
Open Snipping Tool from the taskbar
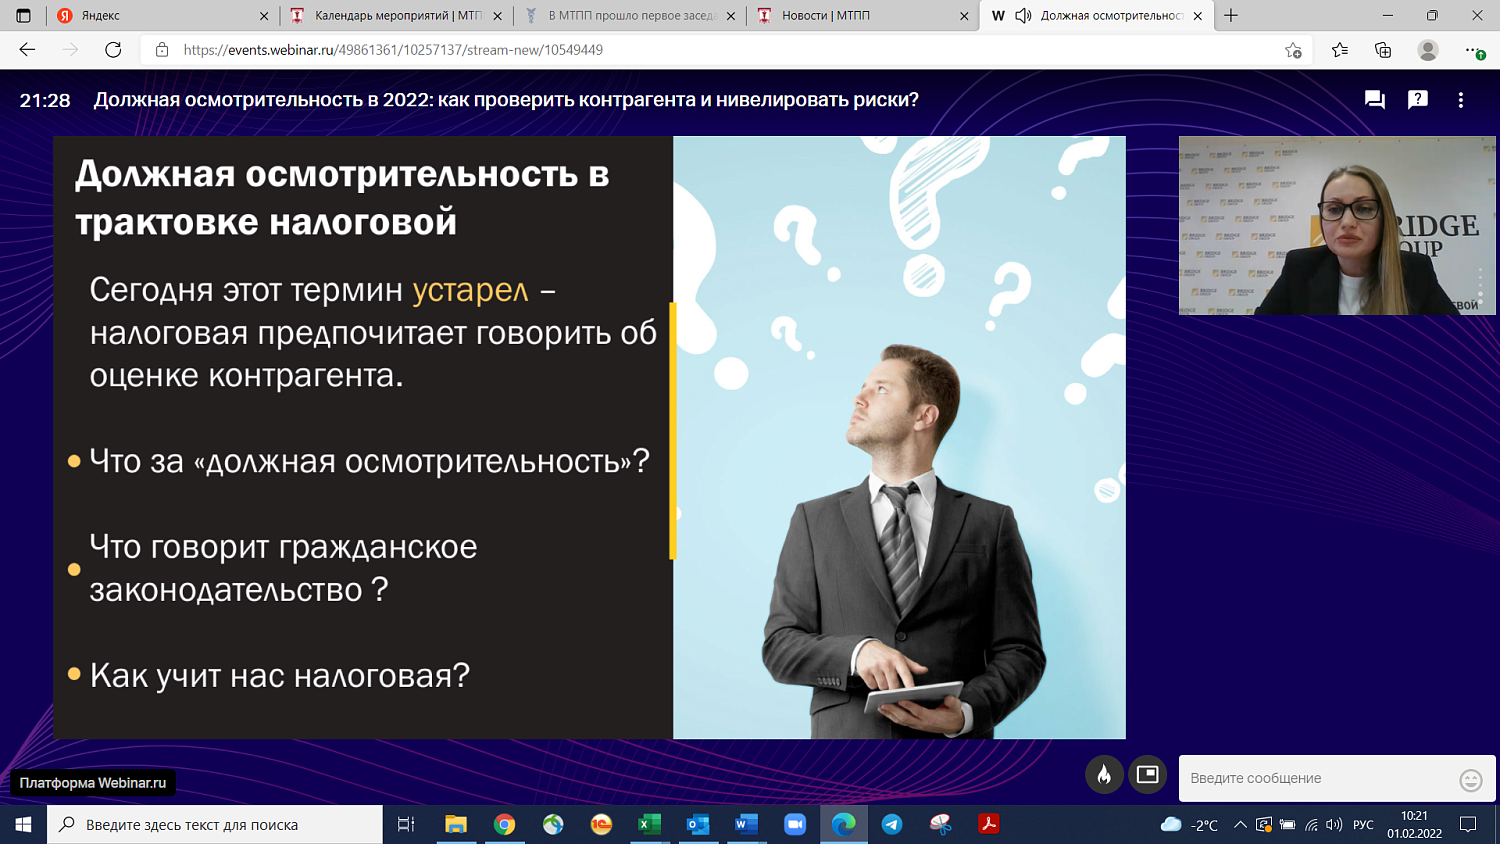(940, 825)
